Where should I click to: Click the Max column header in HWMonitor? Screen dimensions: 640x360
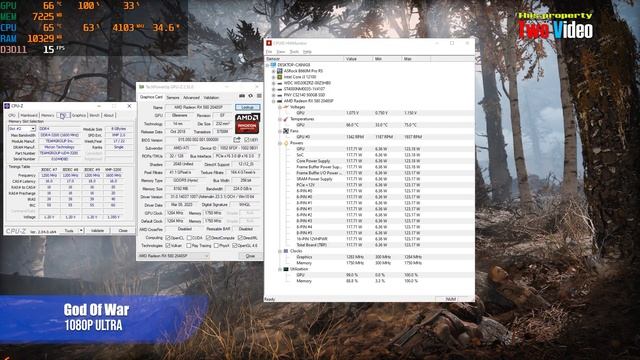(416, 59)
